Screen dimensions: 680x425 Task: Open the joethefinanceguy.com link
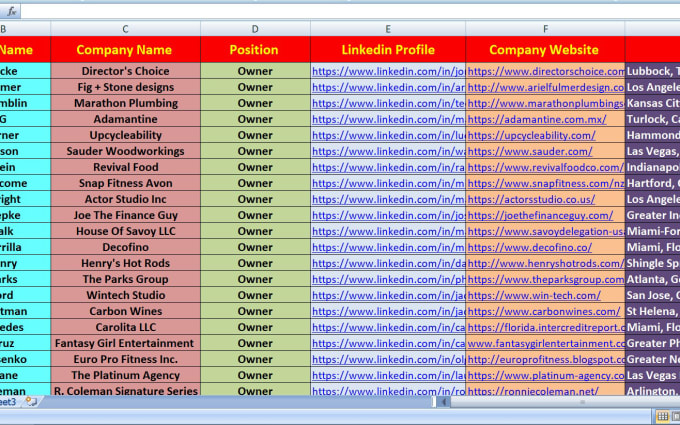(x=540, y=216)
